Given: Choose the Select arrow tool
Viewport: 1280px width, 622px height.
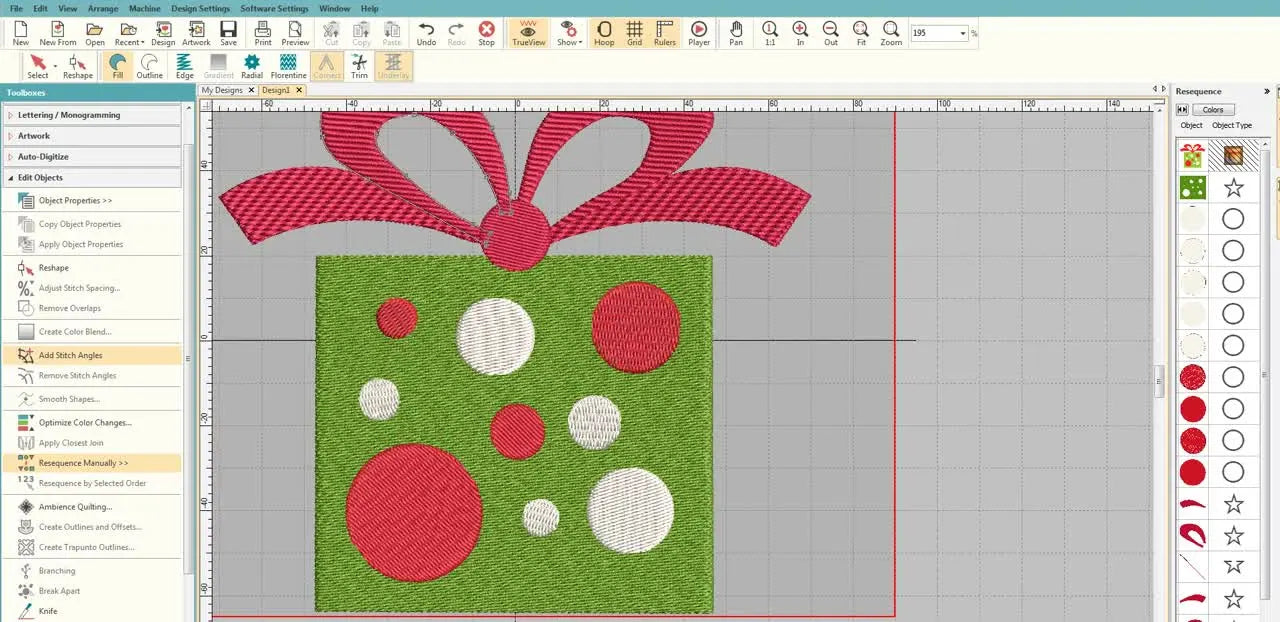Looking at the screenshot, I should click(x=38, y=66).
